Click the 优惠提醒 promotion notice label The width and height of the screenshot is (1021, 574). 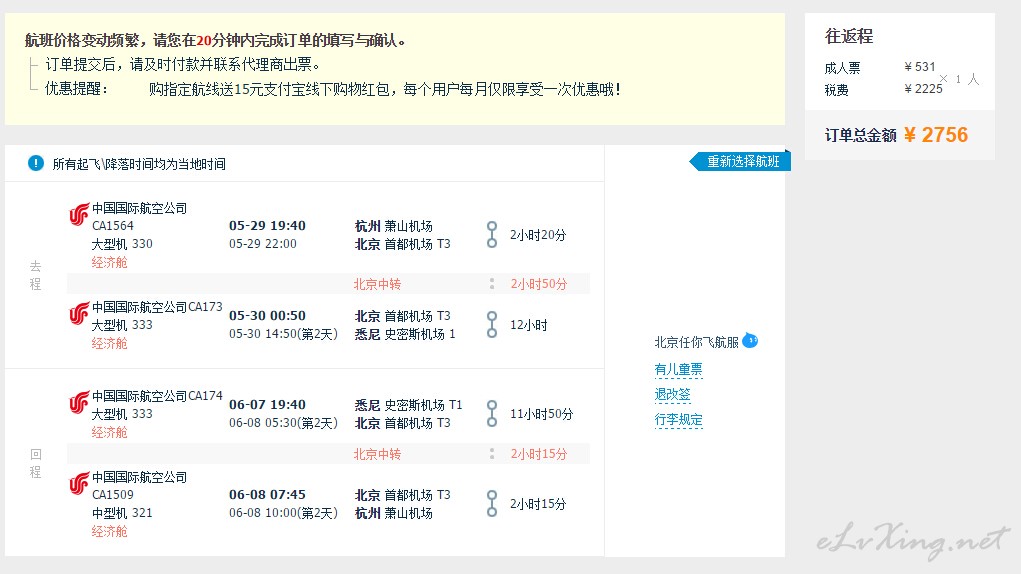coord(76,89)
